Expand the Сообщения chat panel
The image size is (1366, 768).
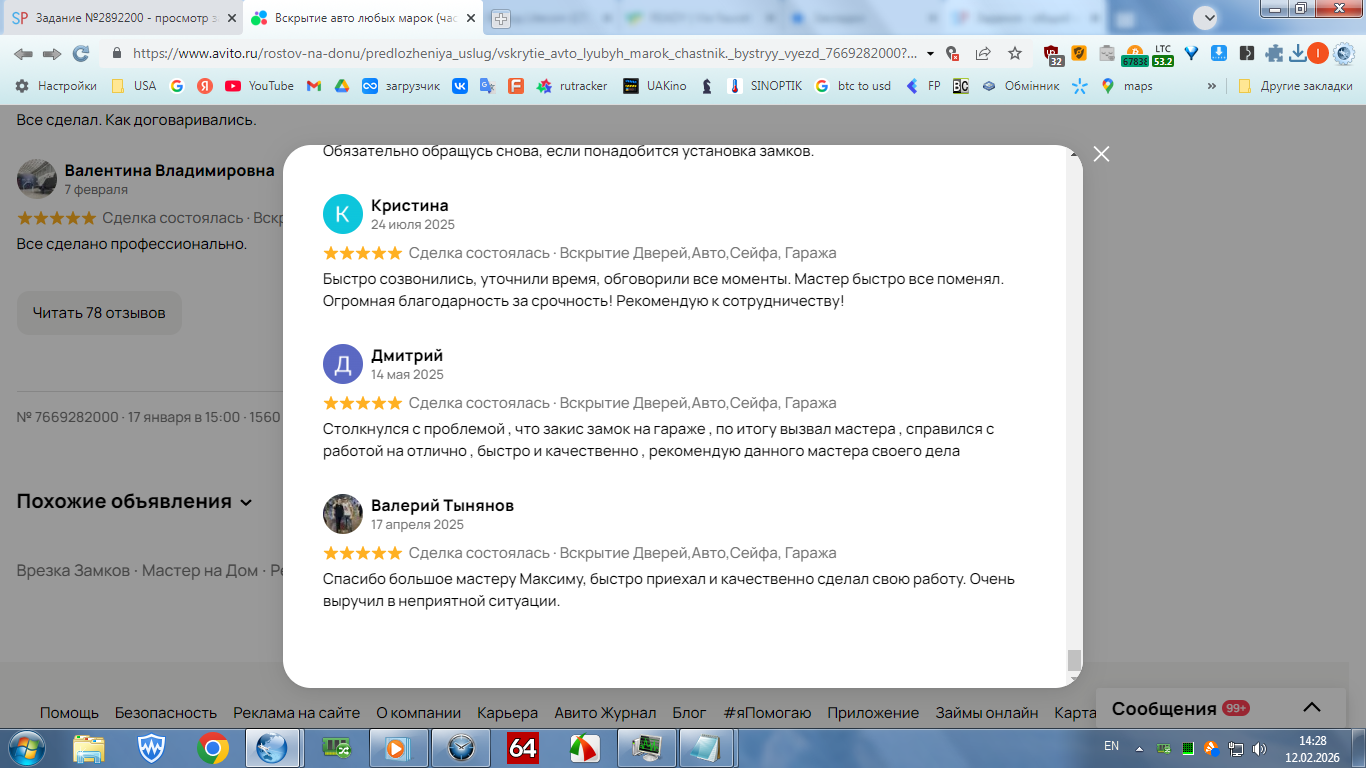coord(1311,708)
